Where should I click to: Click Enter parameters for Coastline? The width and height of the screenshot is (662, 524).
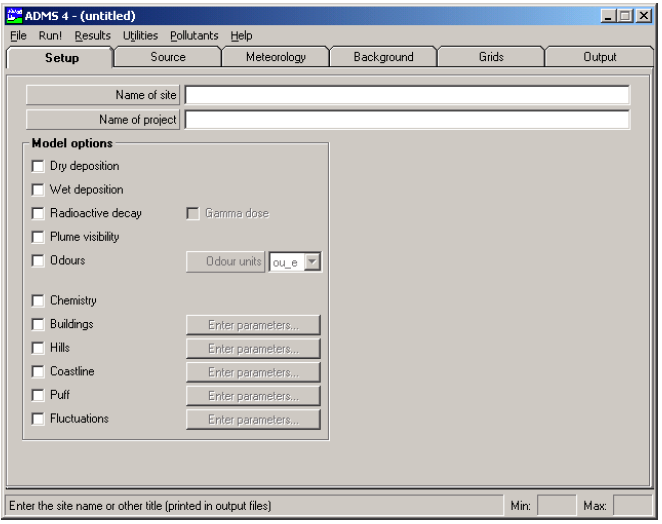pos(253,372)
